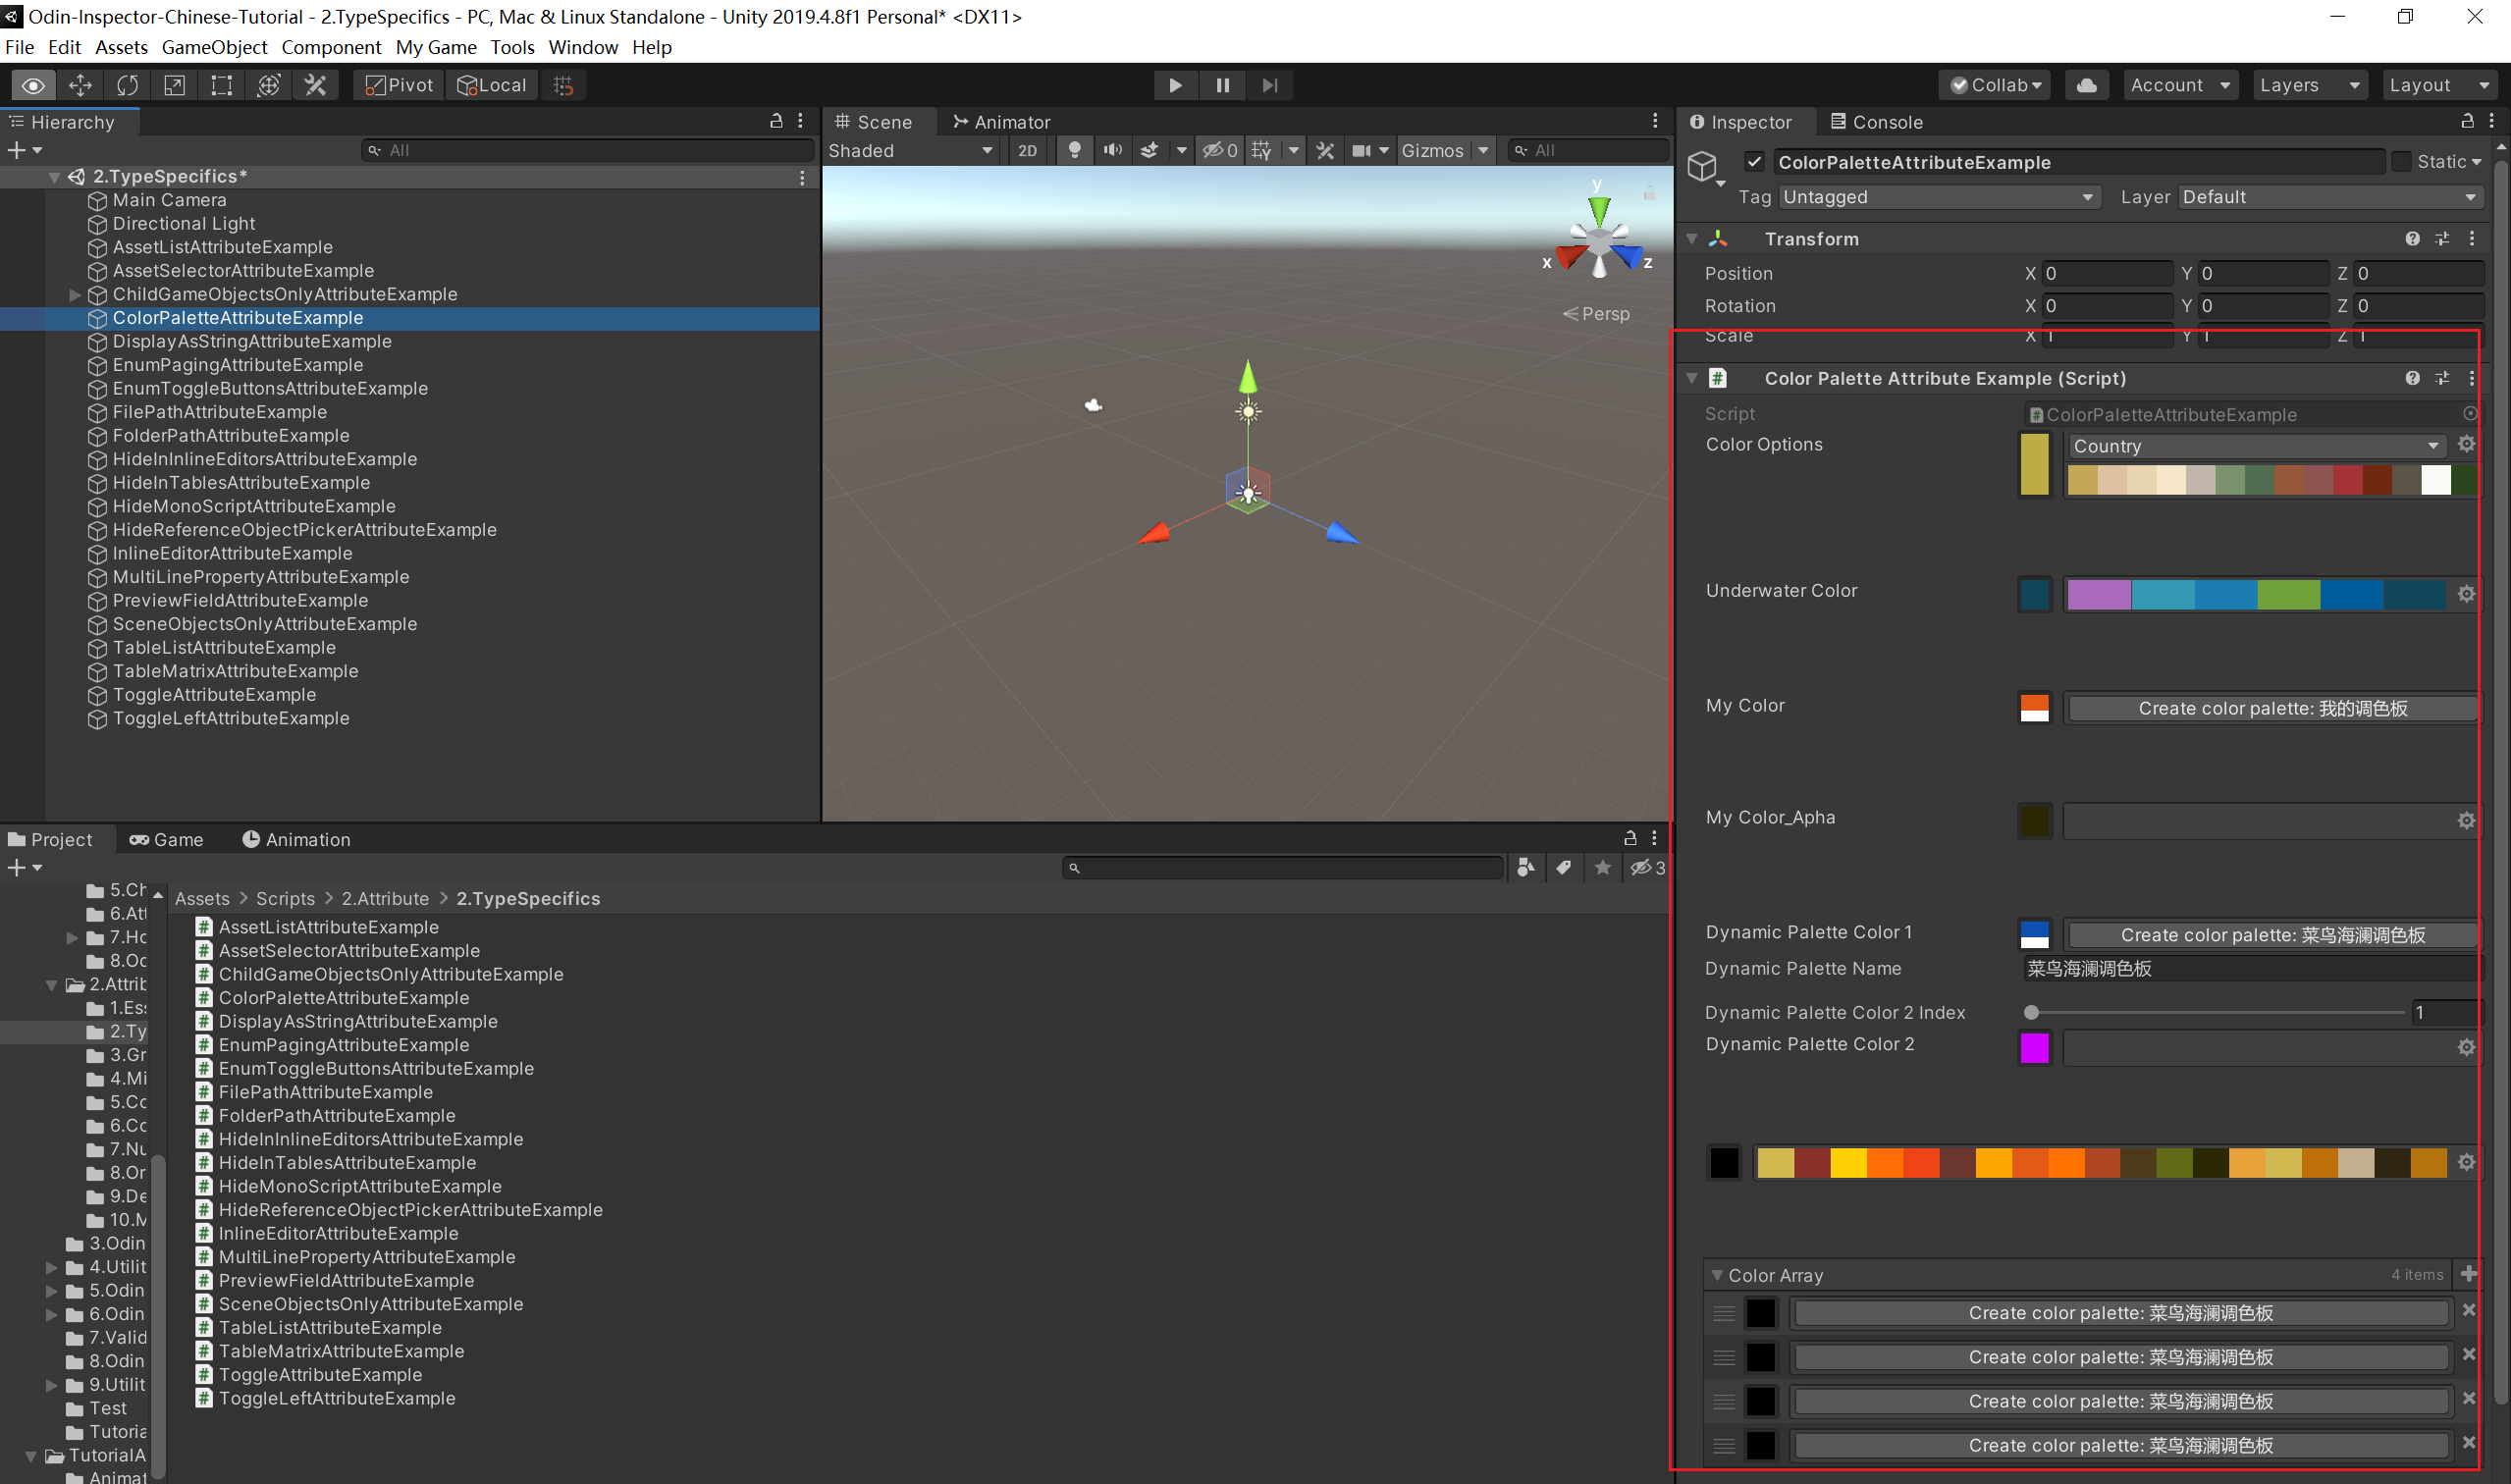This screenshot has height=1484, width=2511.
Task: Toggle Local handle rotation
Action: (x=491, y=85)
